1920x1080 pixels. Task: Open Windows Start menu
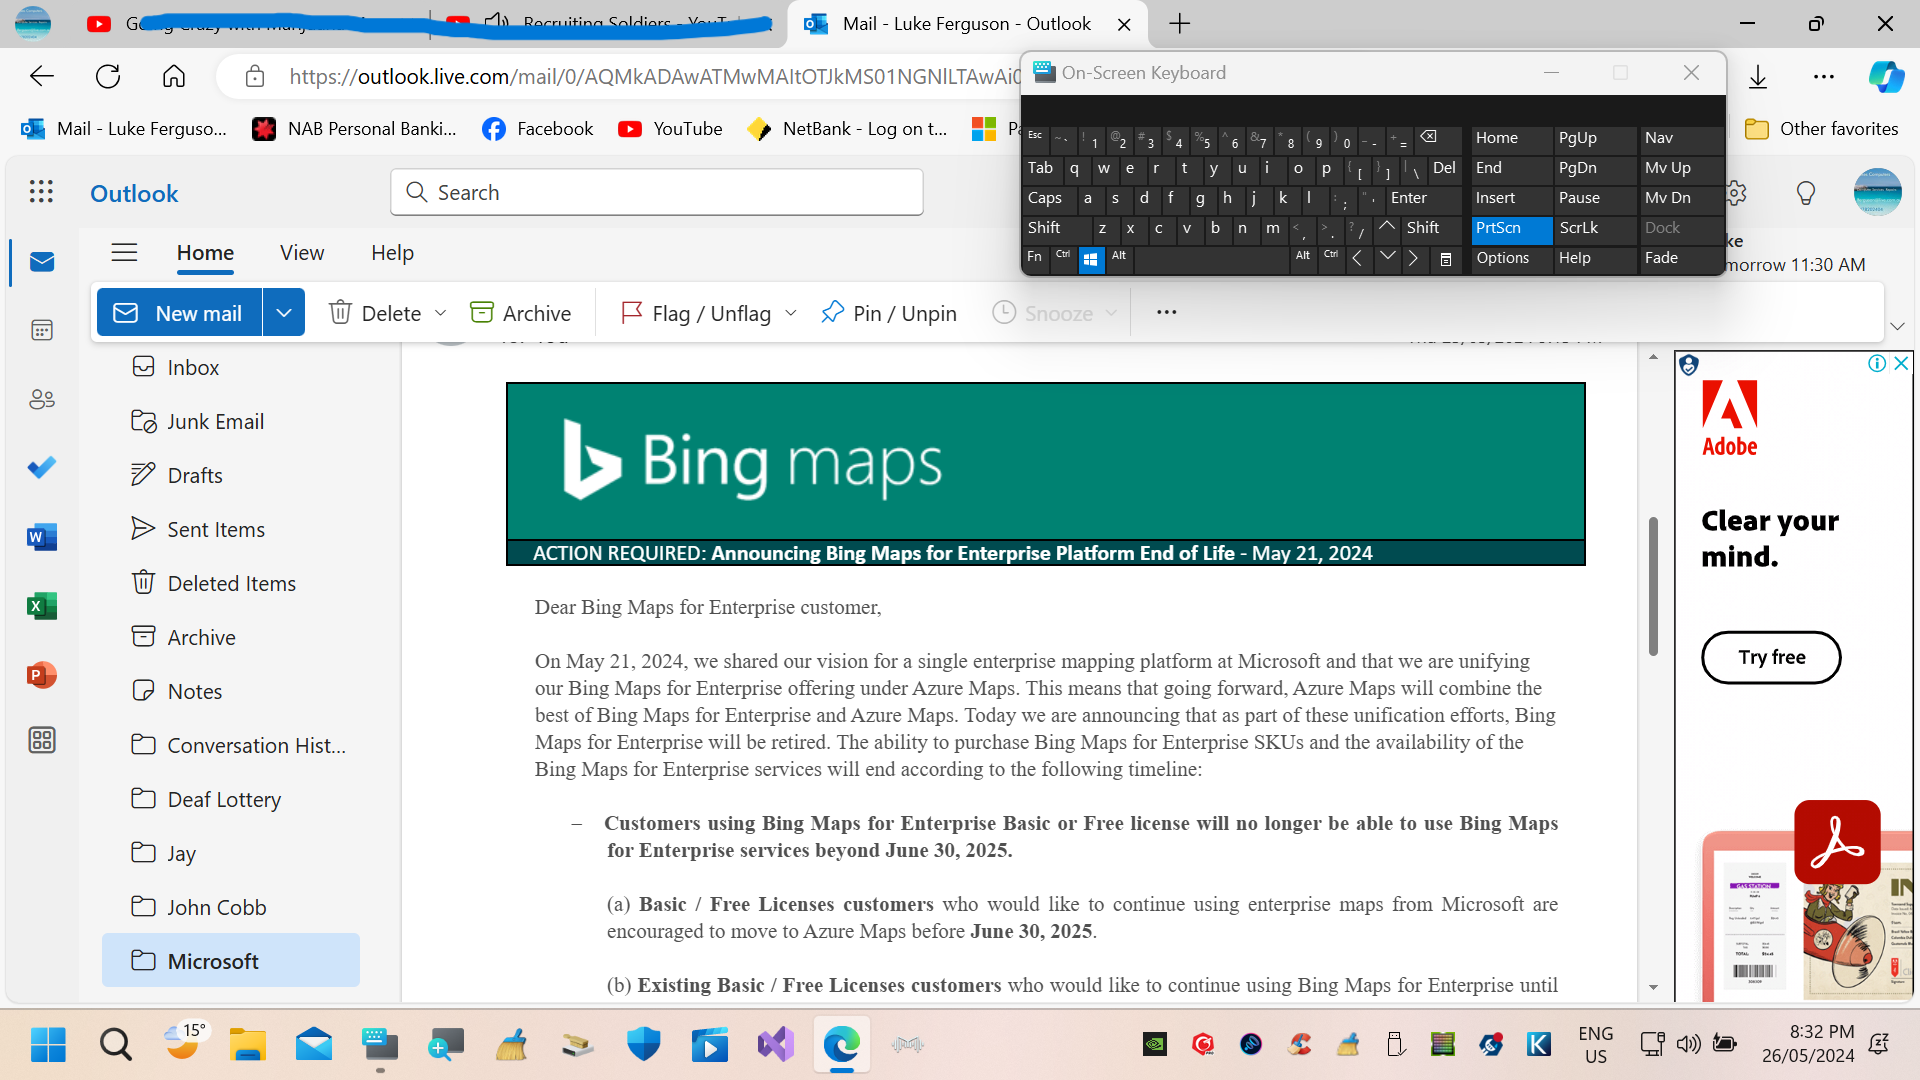(48, 1045)
